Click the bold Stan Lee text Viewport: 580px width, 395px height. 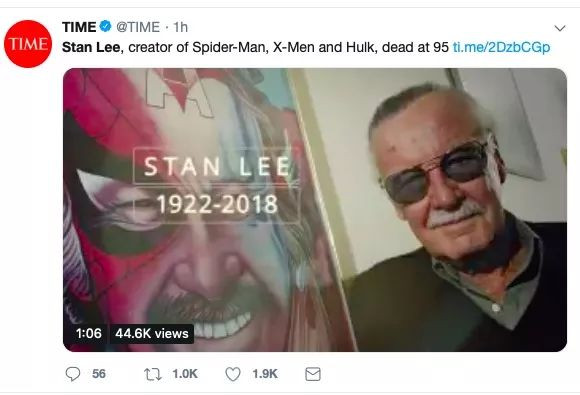tap(91, 47)
